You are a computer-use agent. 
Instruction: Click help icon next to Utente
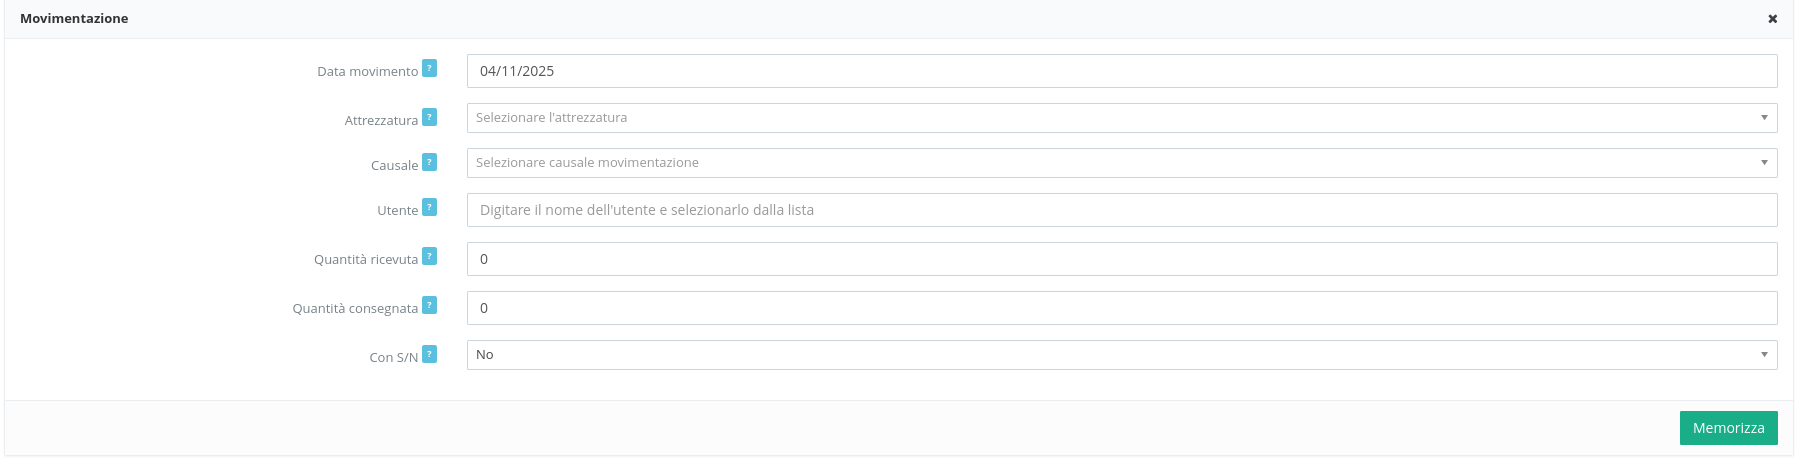(x=429, y=207)
